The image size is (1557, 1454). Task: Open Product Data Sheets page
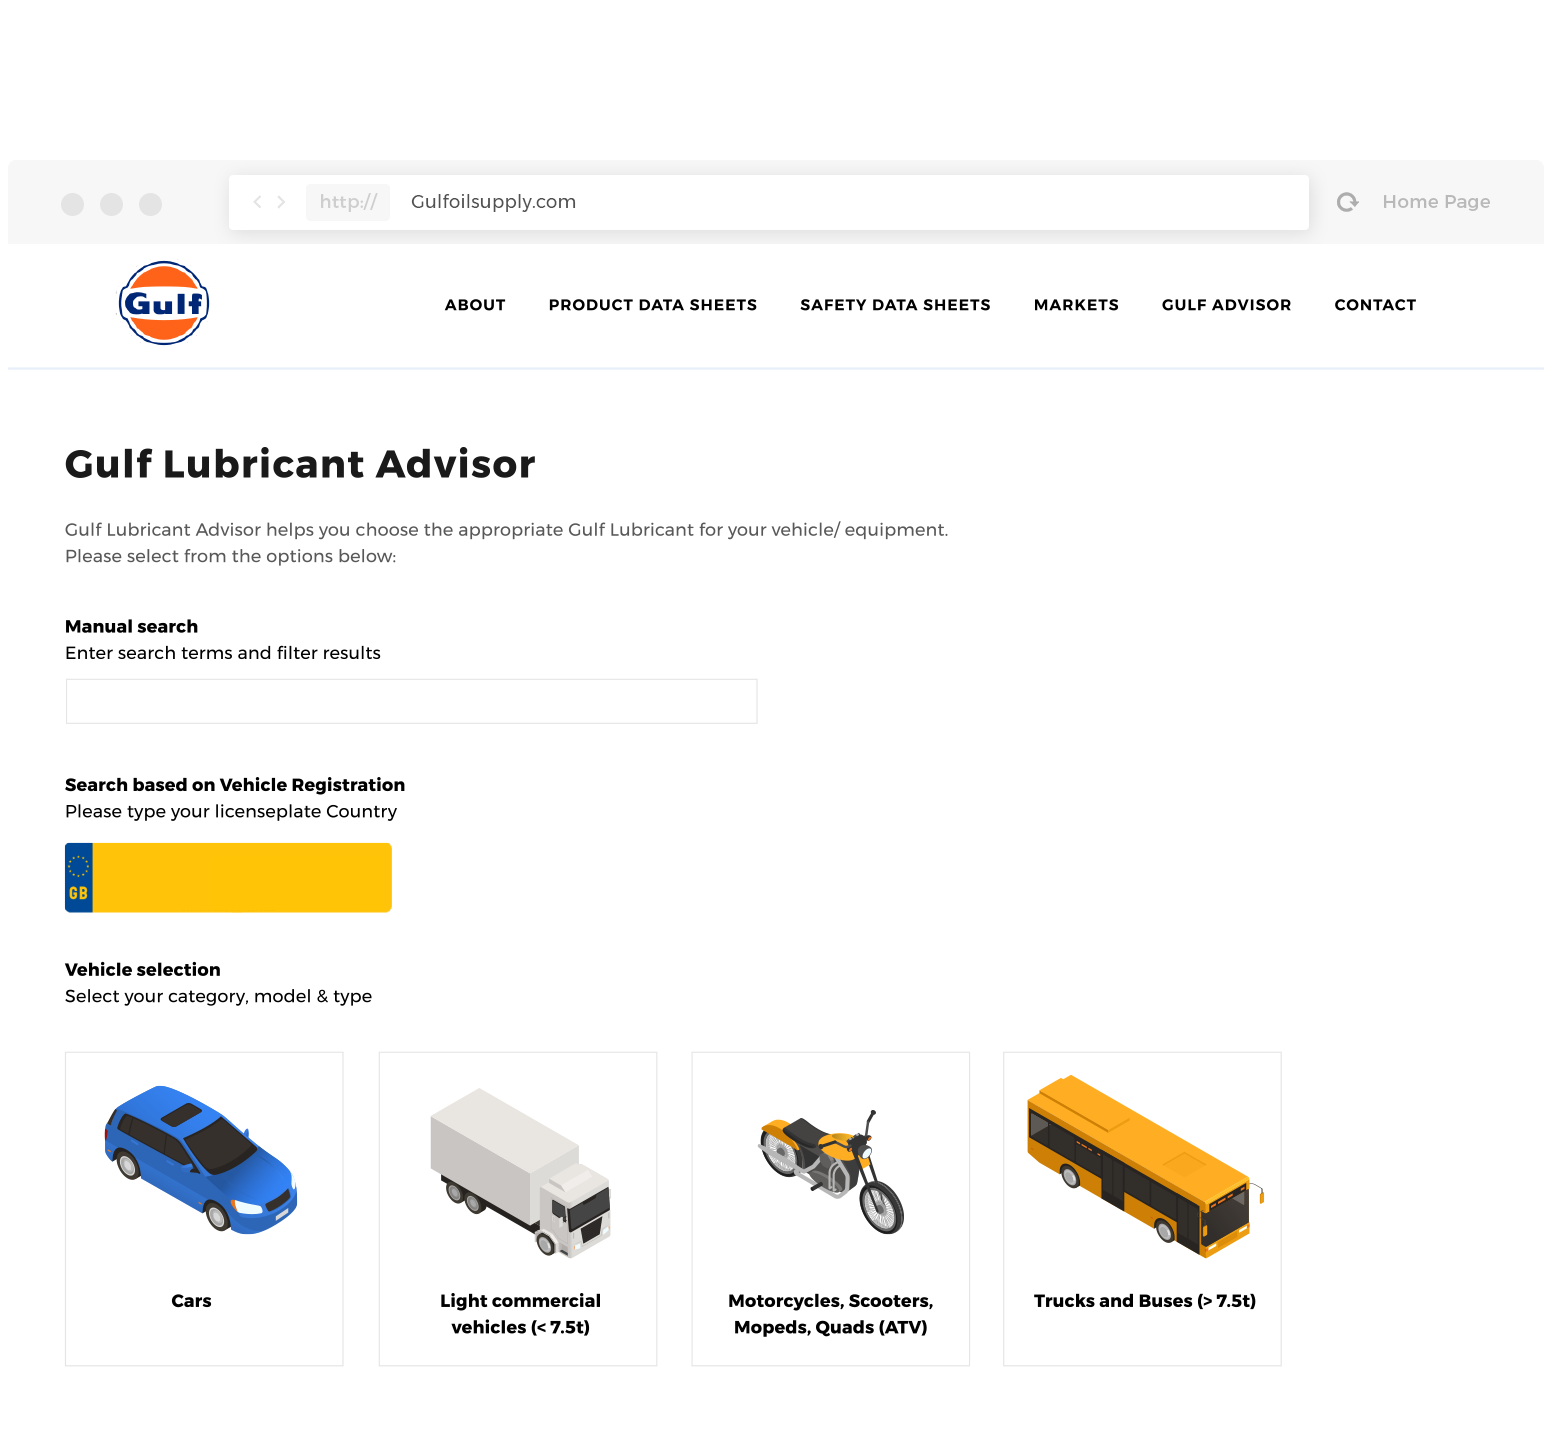(x=653, y=305)
